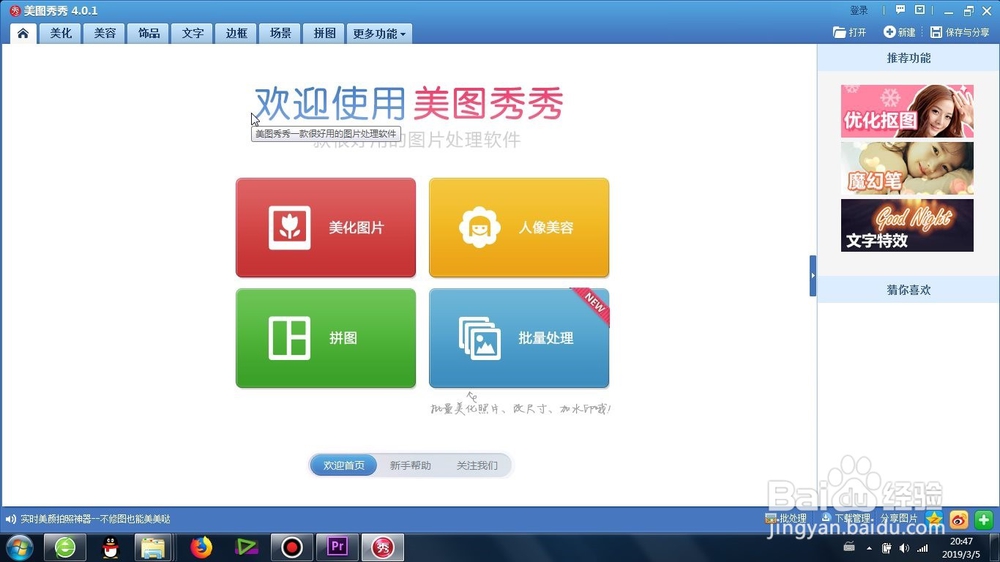Share to Weibo icon
This screenshot has width=1000, height=562.
959,519
